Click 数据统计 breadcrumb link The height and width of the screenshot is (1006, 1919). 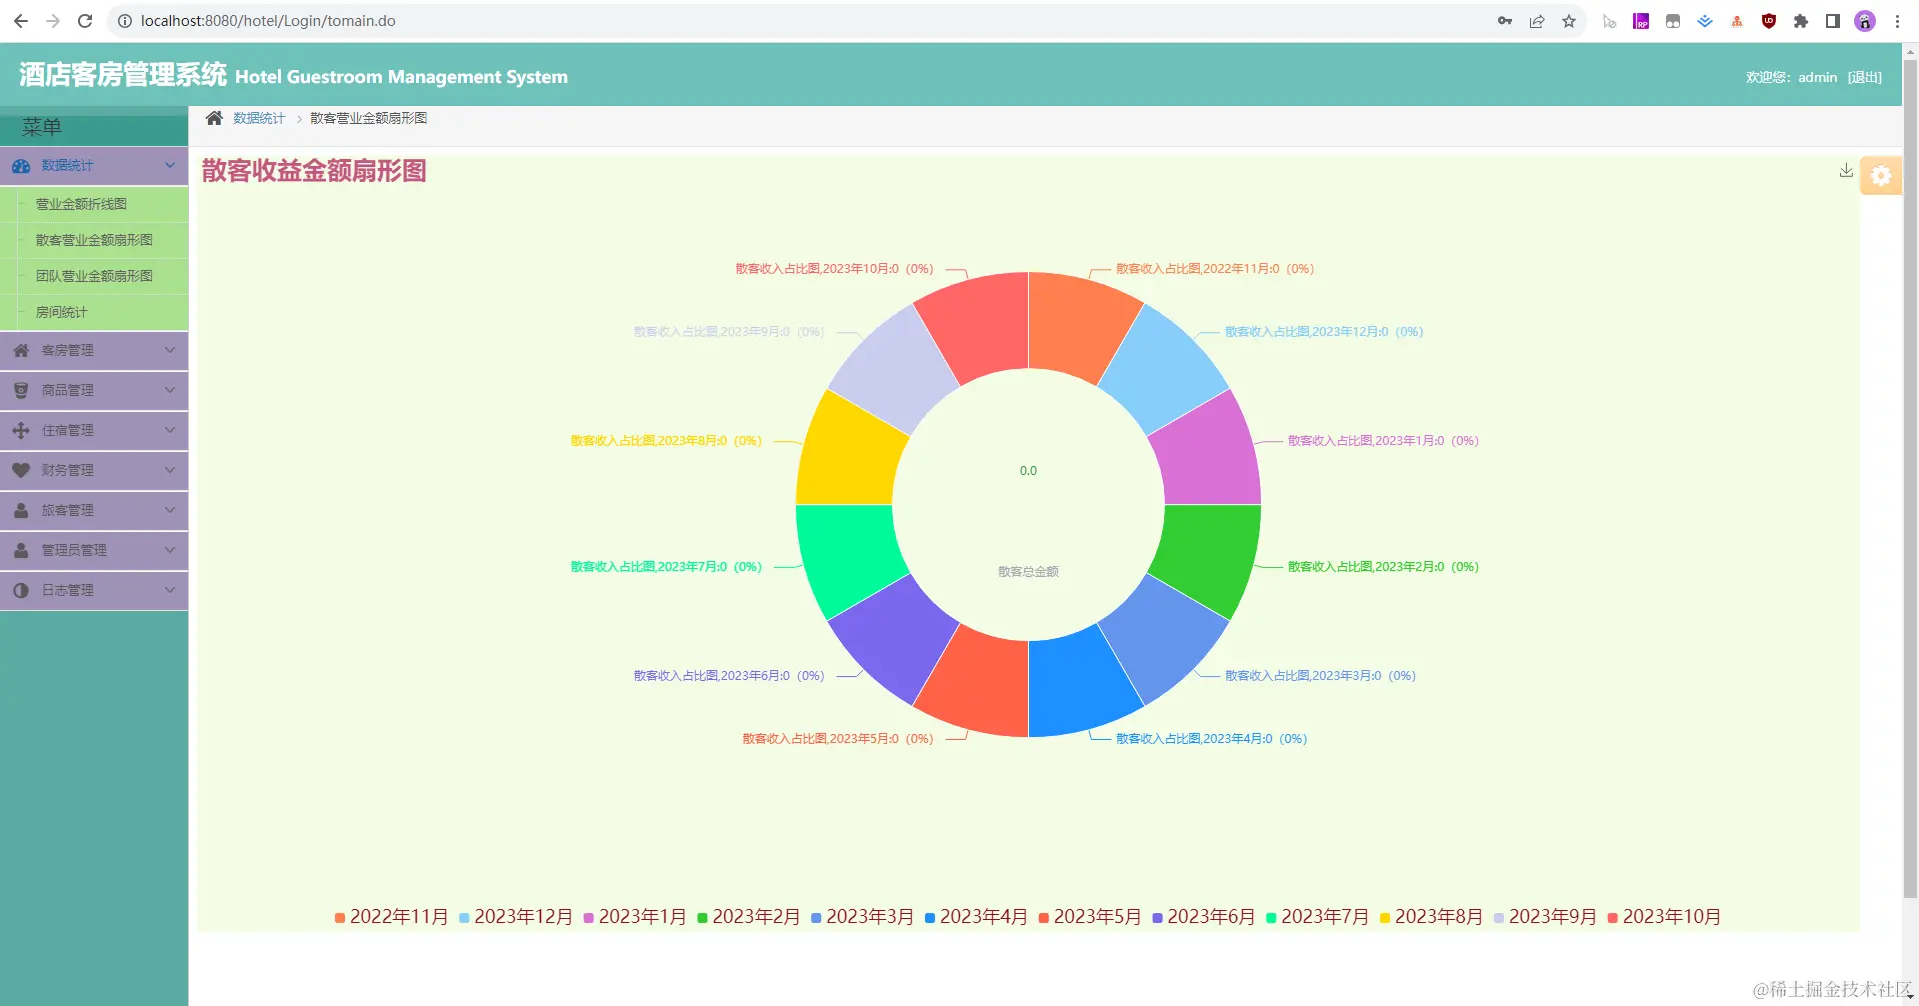pyautogui.click(x=259, y=118)
